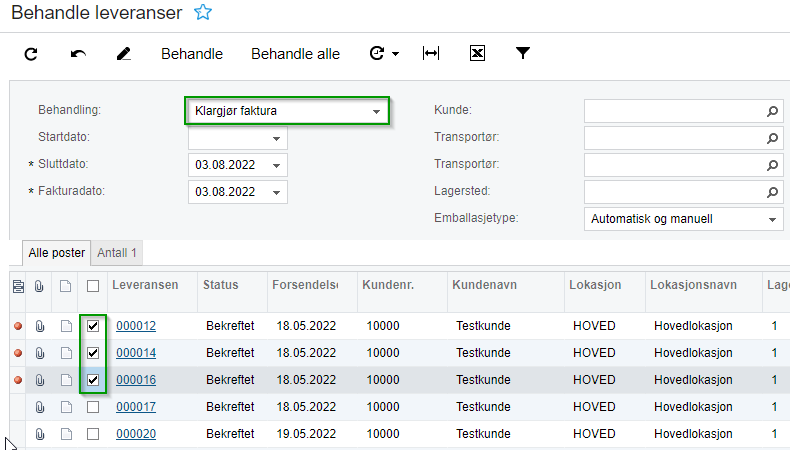This screenshot has width=790, height=450.
Task: Click the undo arrow icon
Action: pos(78,54)
